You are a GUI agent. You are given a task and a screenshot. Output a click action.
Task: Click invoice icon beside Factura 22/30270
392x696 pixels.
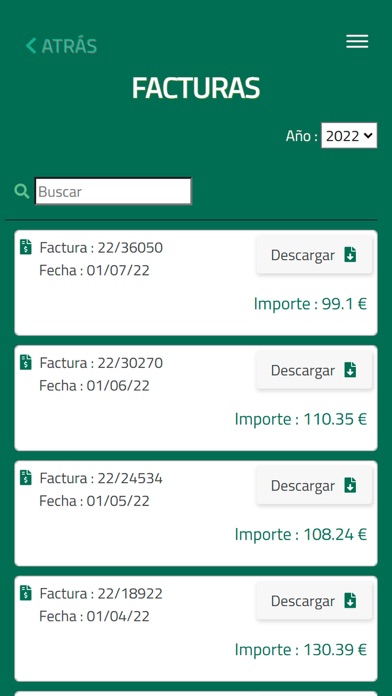click(26, 362)
